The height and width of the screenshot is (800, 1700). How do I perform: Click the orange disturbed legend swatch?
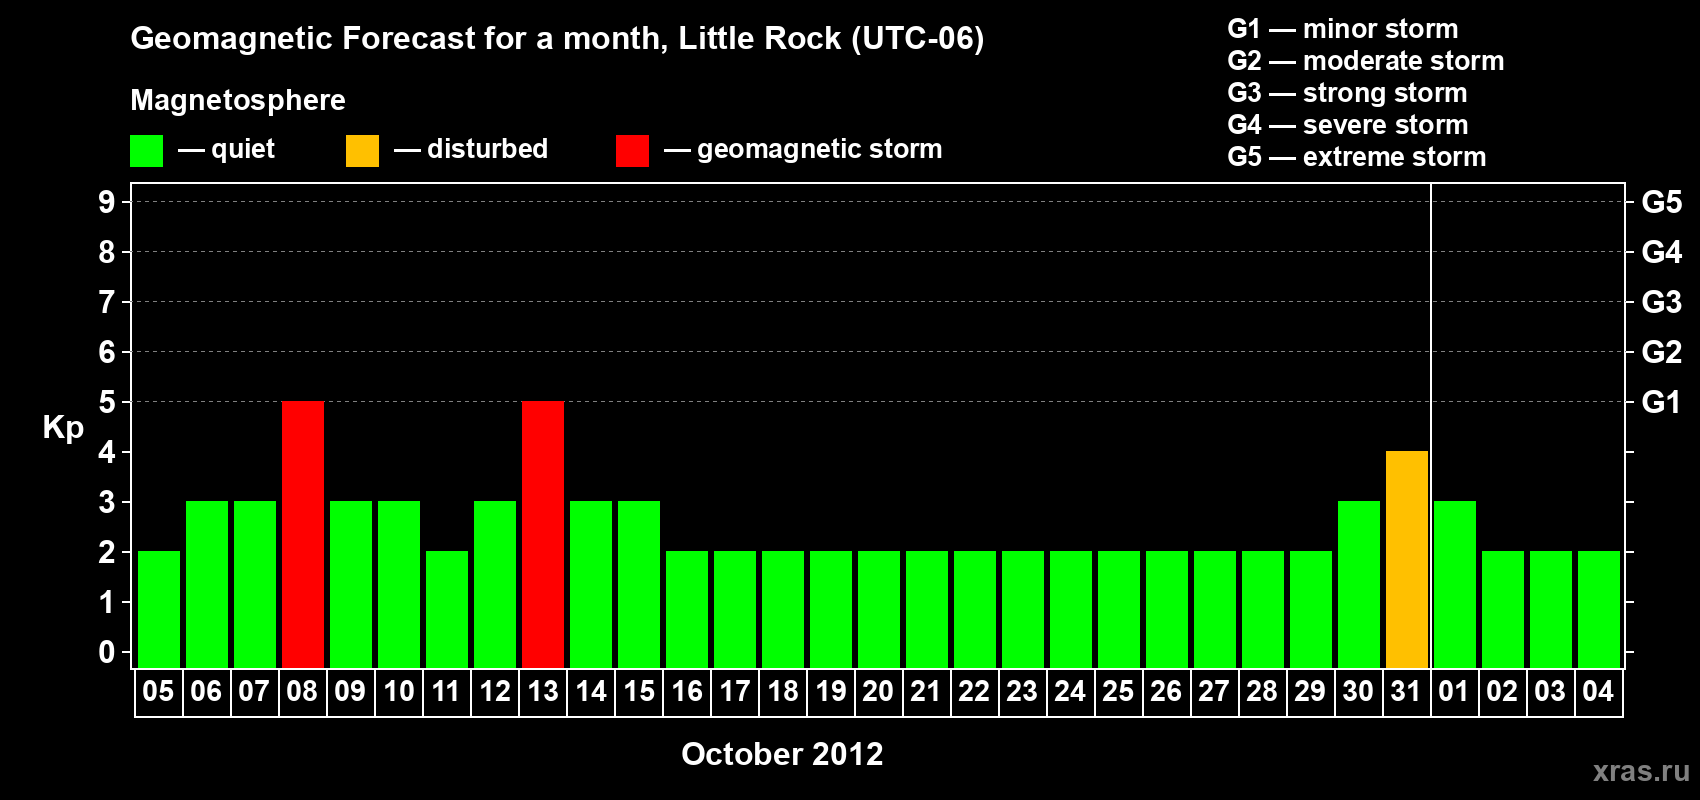click(362, 151)
